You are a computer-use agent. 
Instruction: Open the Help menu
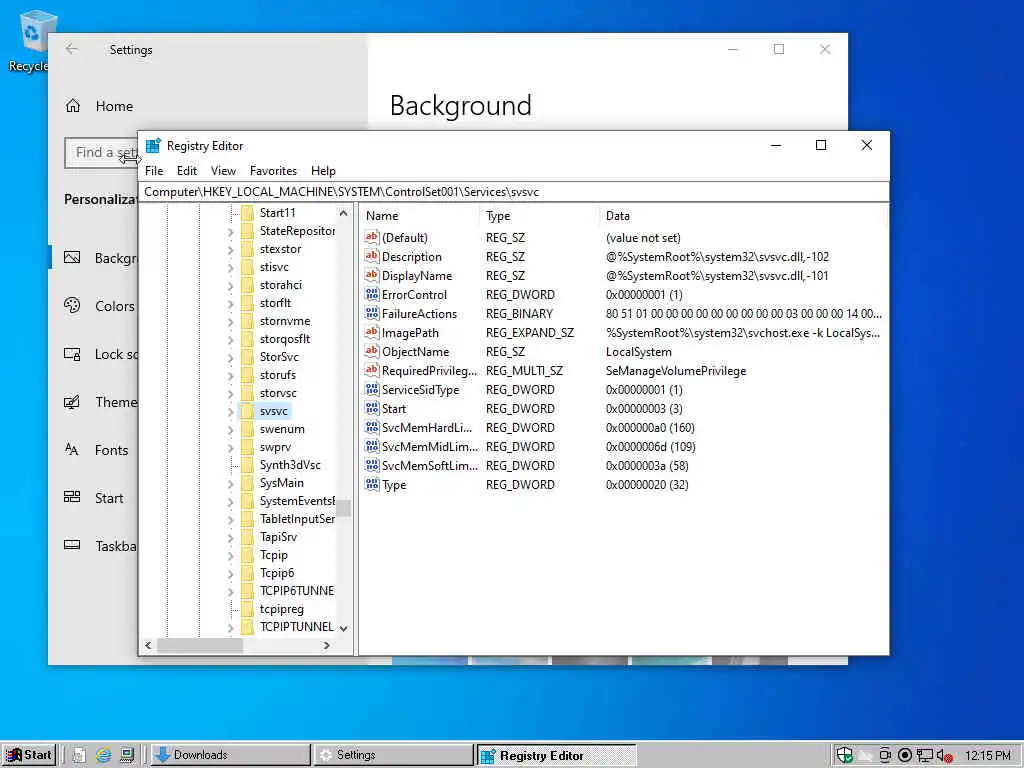[x=323, y=170]
